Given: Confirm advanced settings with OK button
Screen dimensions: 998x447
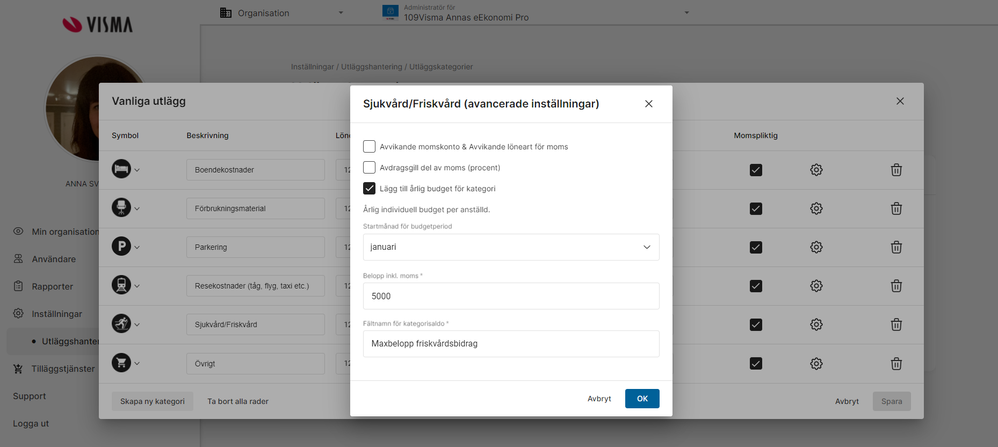Looking at the screenshot, I should point(642,398).
